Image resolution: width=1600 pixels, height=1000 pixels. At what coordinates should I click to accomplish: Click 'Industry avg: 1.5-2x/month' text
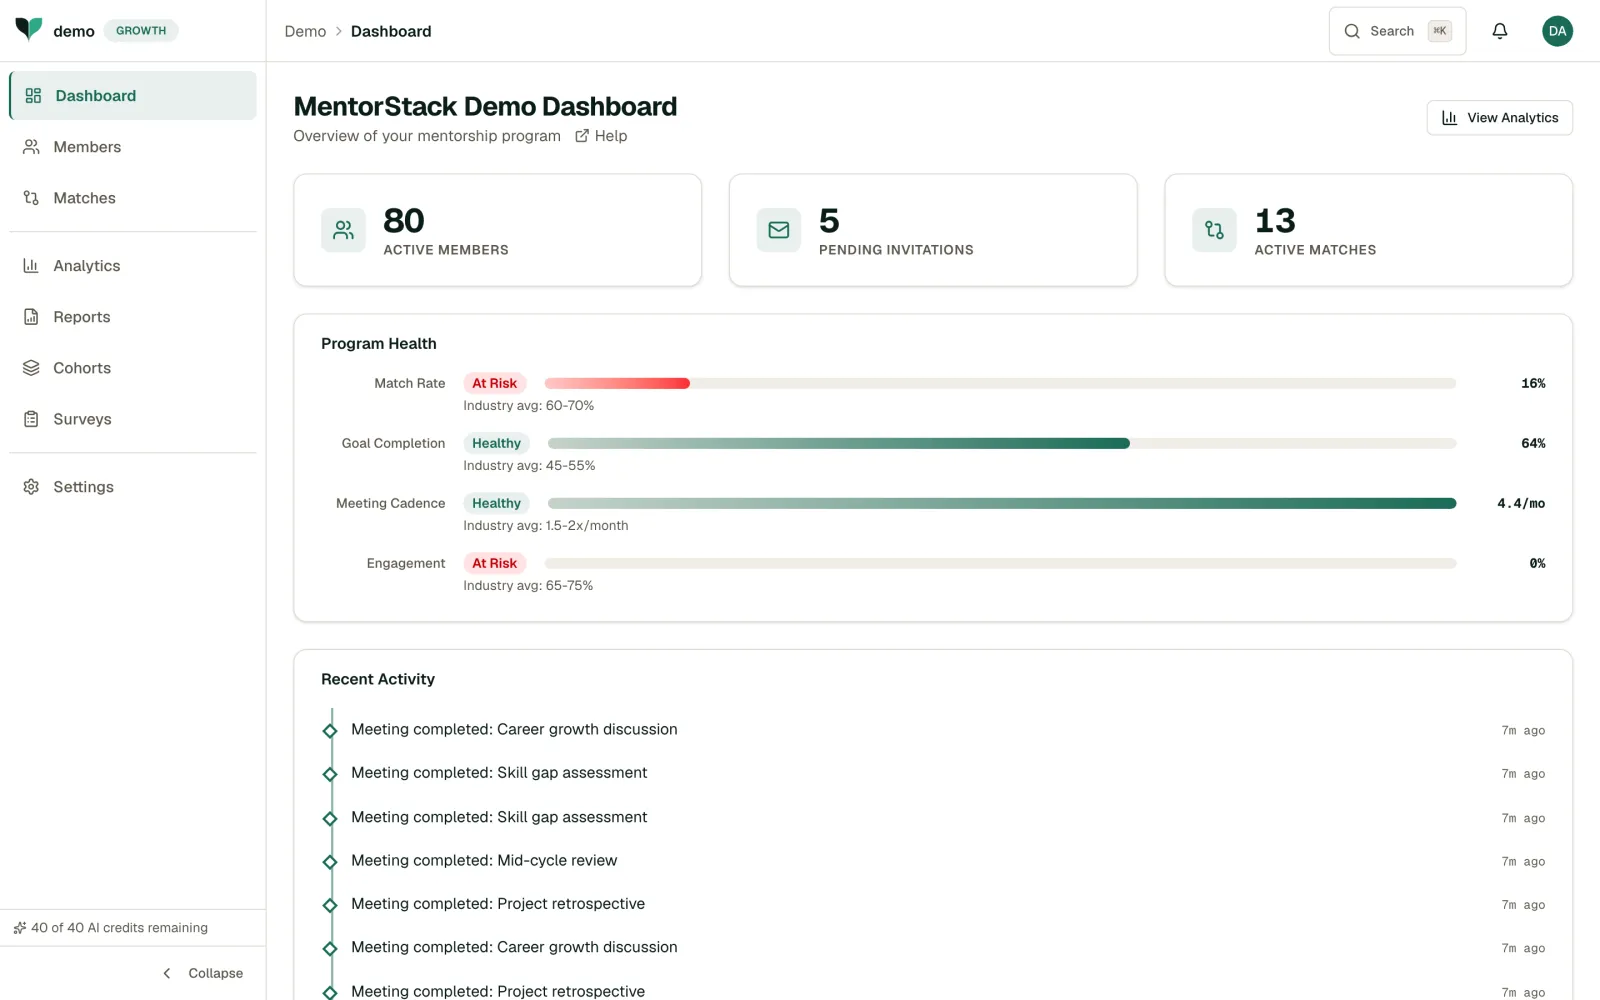546,526
